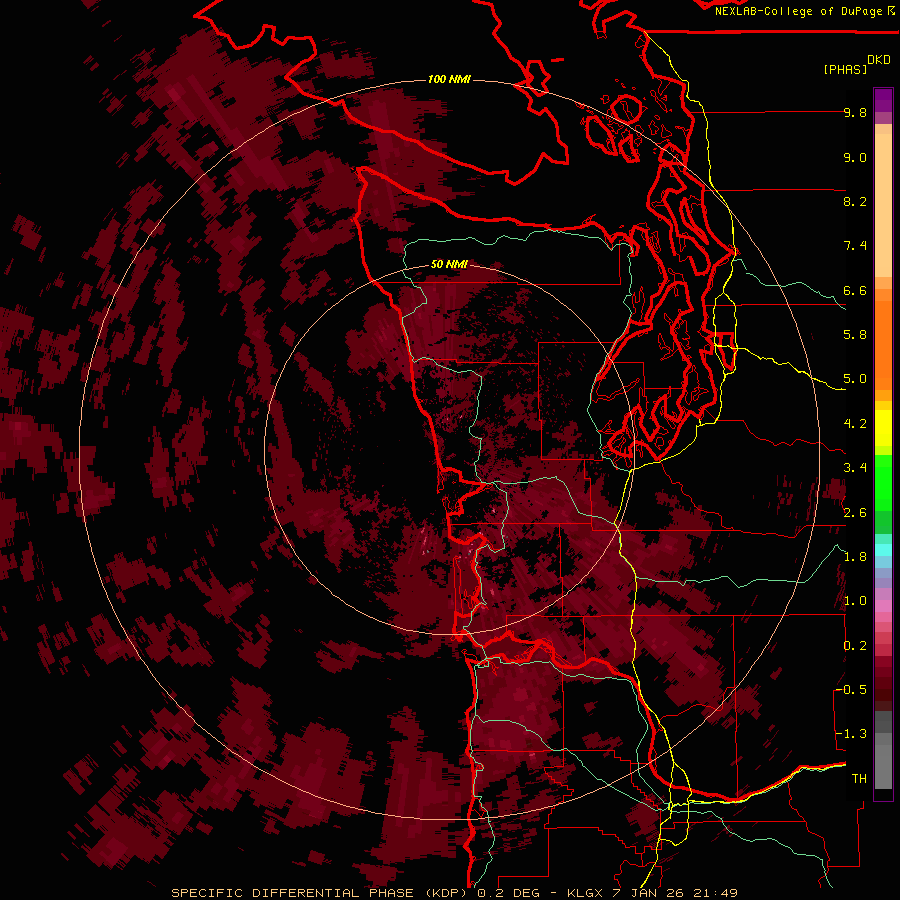The image size is (900, 900).
Task: Pick the bright green segment of the color bar
Action: (x=883, y=483)
